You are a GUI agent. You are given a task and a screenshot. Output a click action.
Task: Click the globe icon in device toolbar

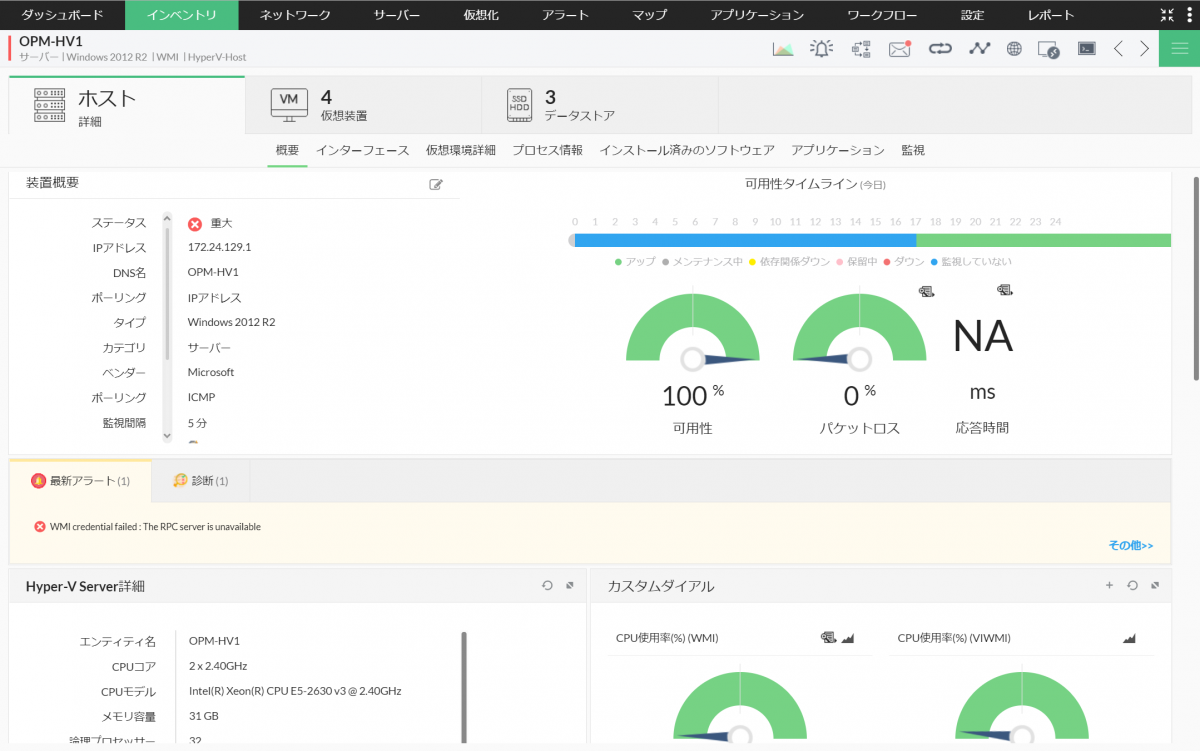click(x=1014, y=48)
